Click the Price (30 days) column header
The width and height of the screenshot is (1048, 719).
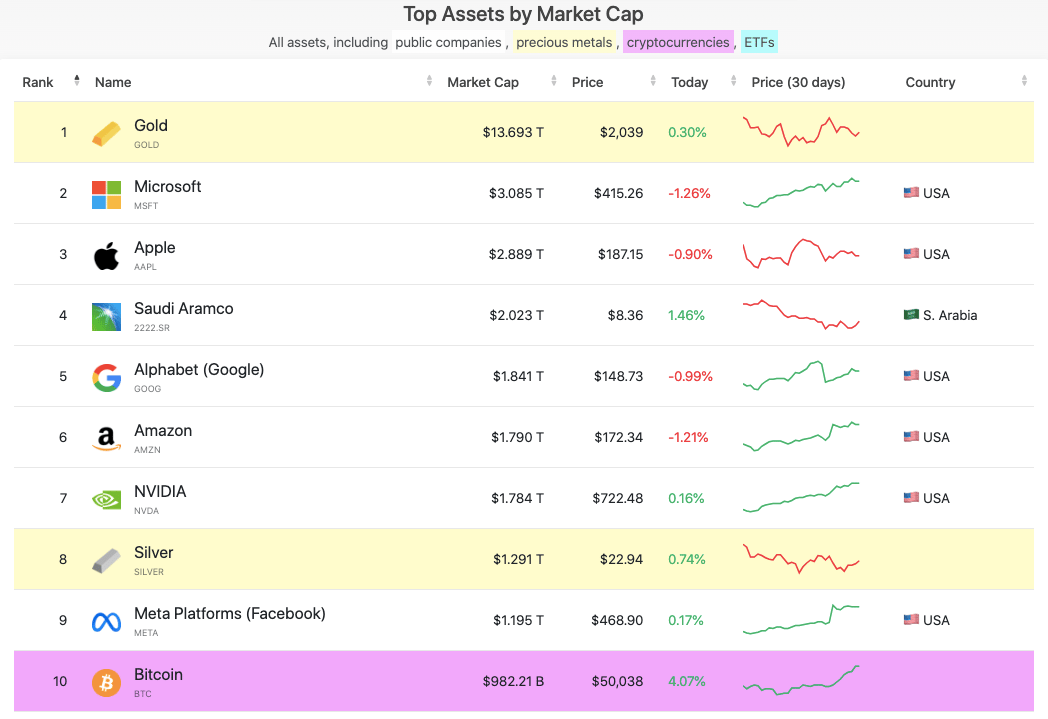tap(798, 82)
